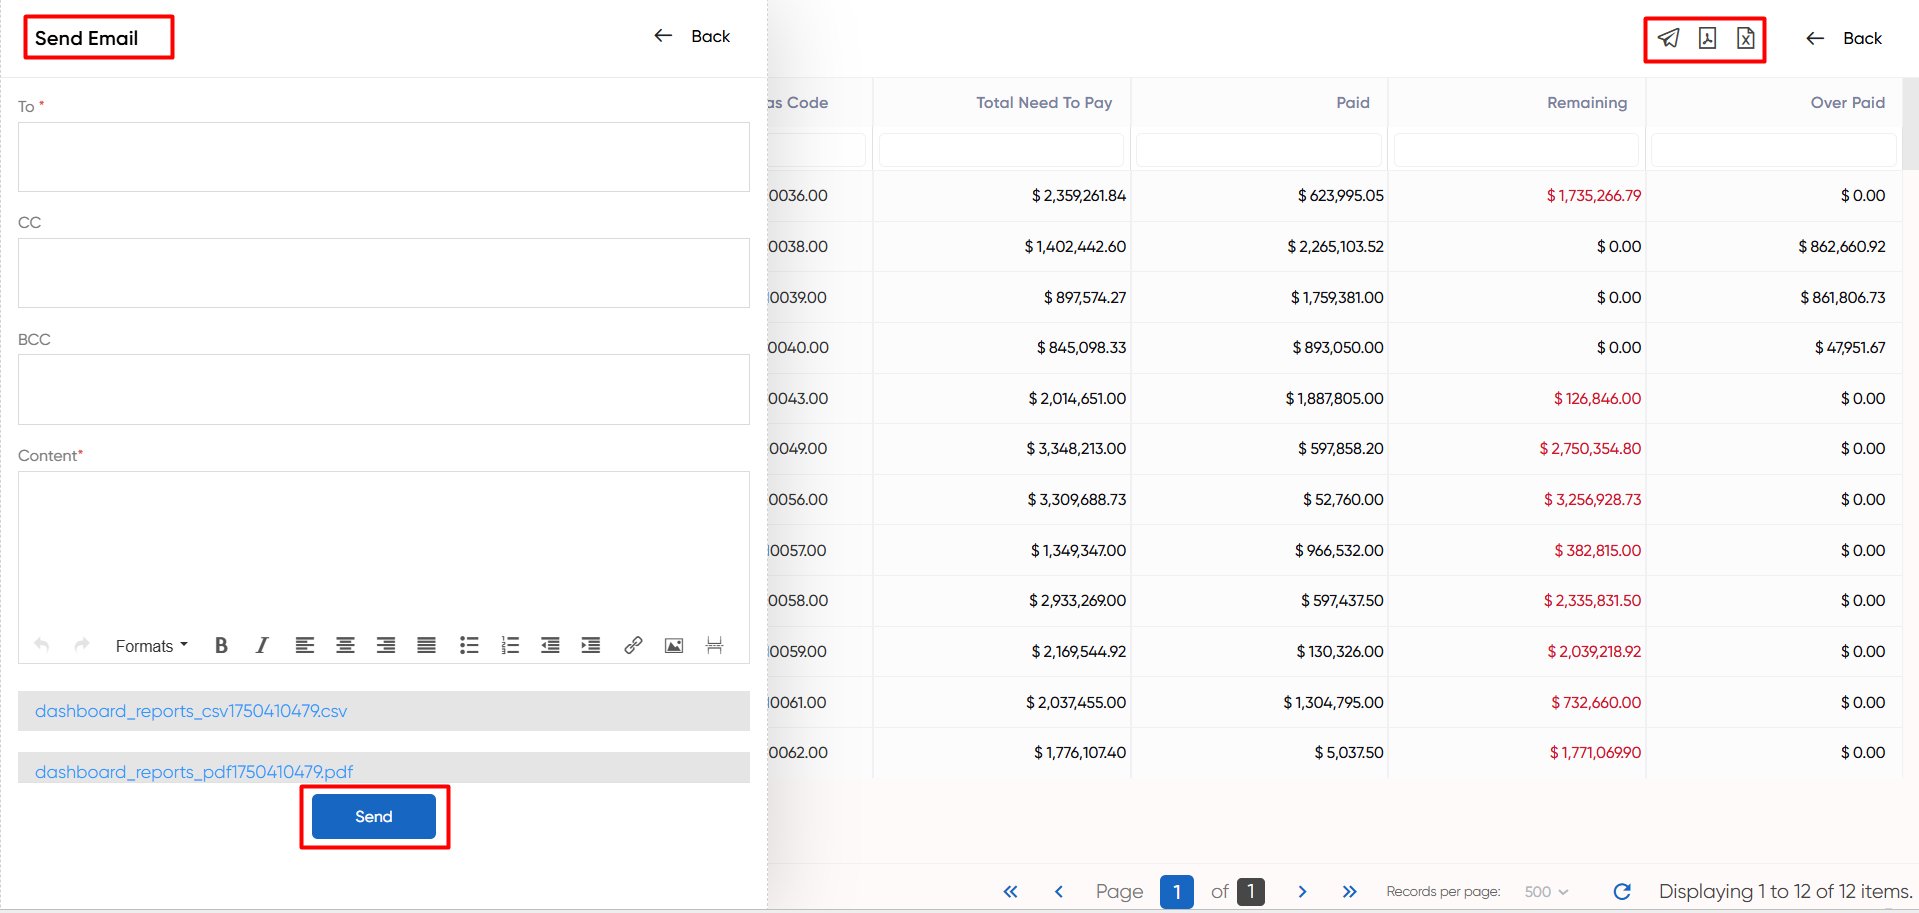Sort by Over Paid column header
Viewport: 1919px width, 913px height.
(1848, 102)
